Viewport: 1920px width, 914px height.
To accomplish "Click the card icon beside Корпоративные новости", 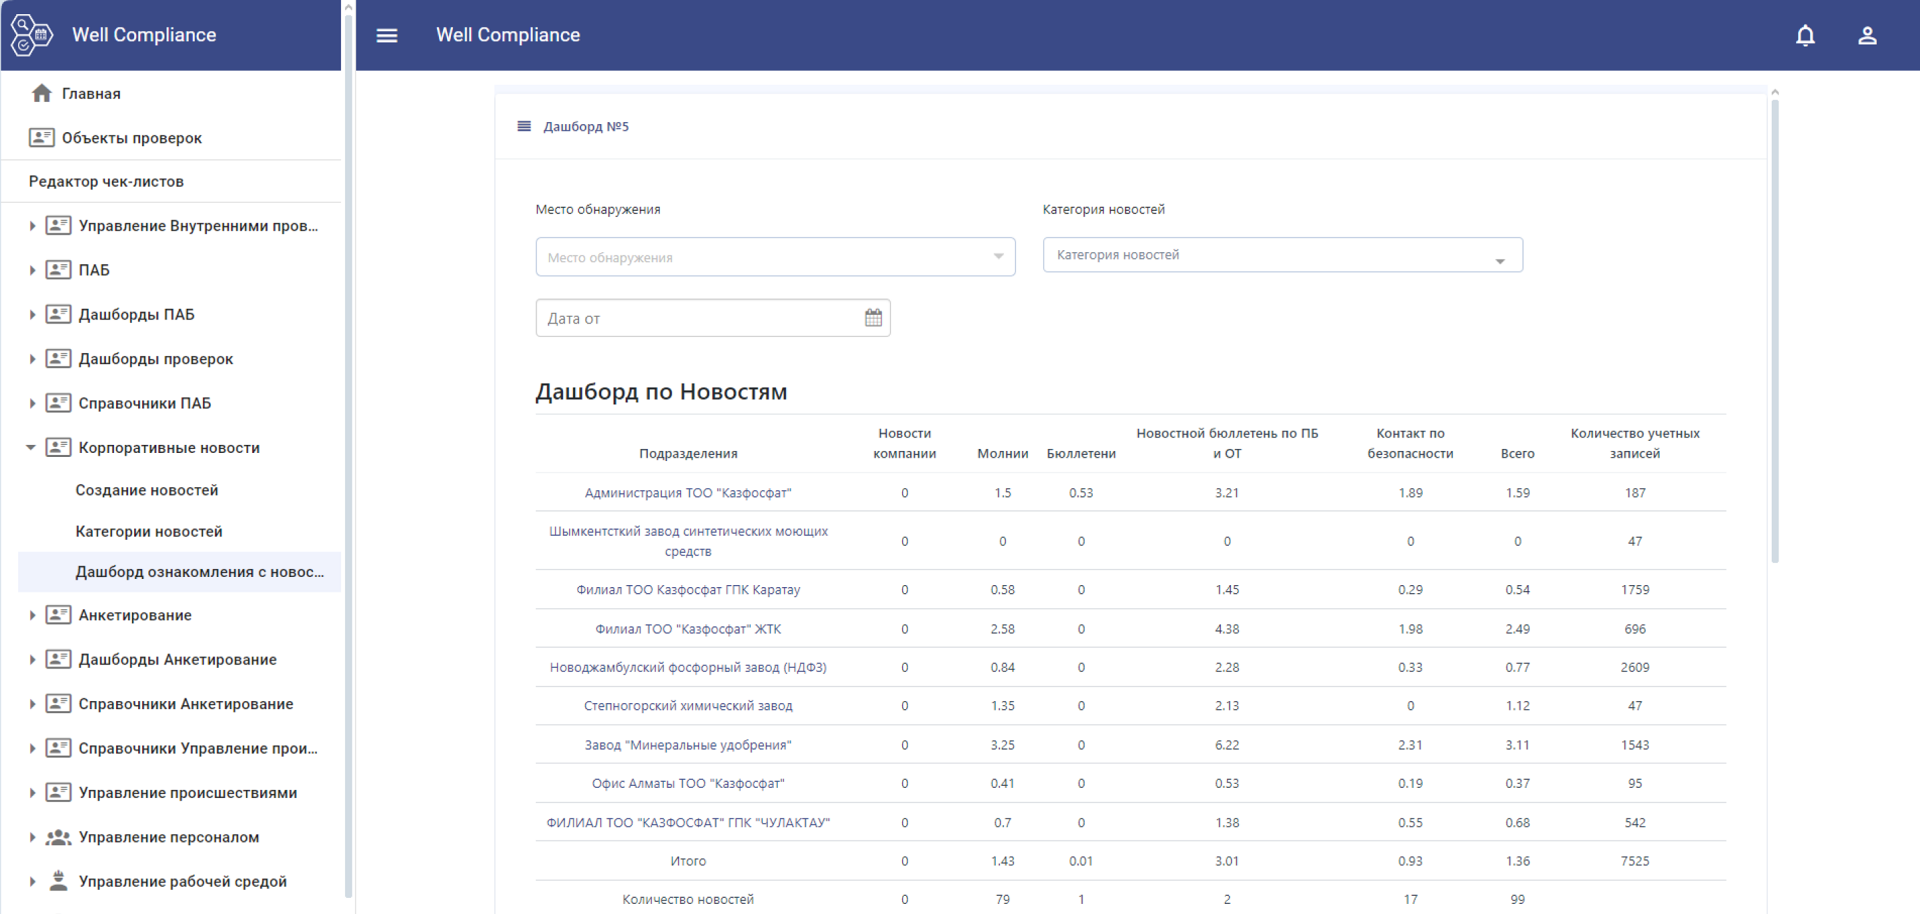I will click(59, 448).
